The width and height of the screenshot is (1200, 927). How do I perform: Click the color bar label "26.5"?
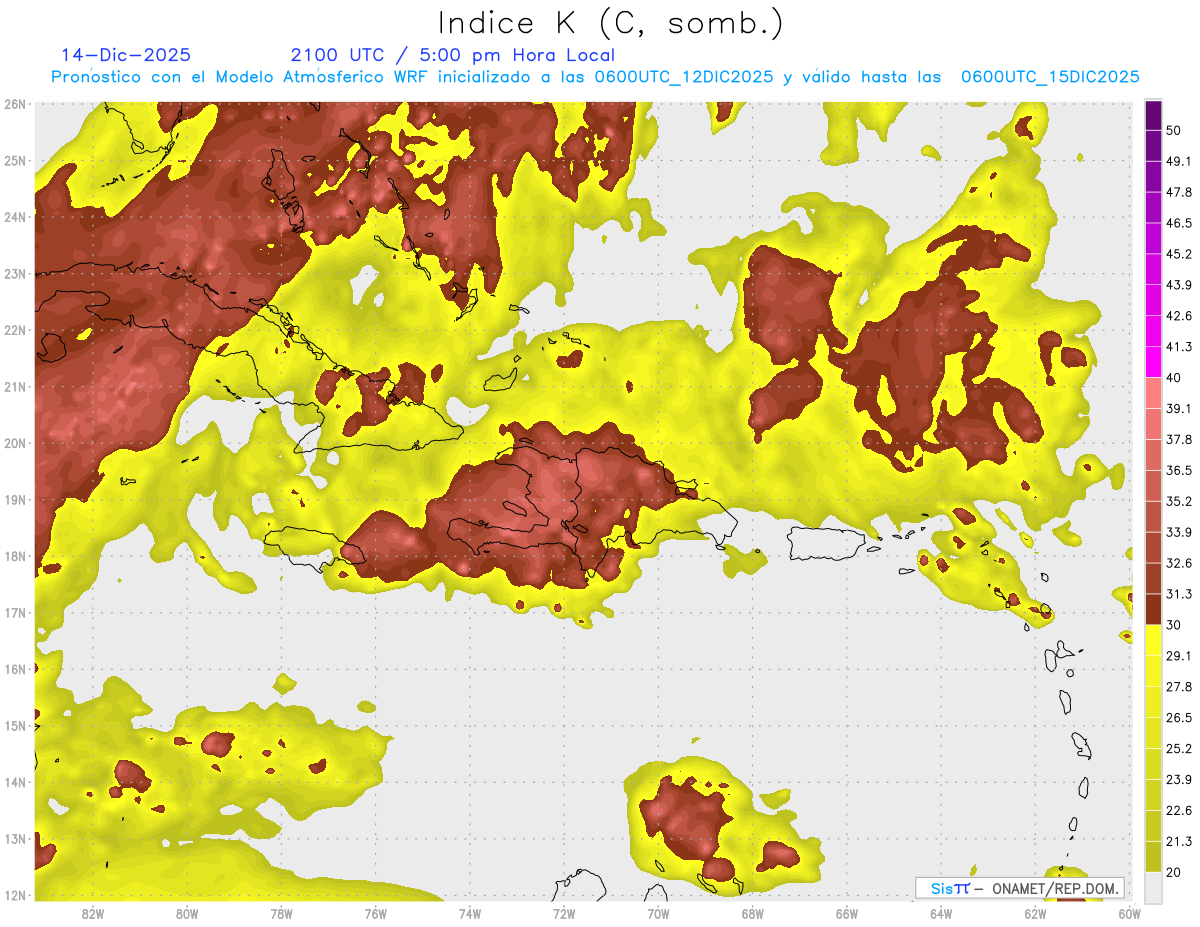(x=1178, y=717)
